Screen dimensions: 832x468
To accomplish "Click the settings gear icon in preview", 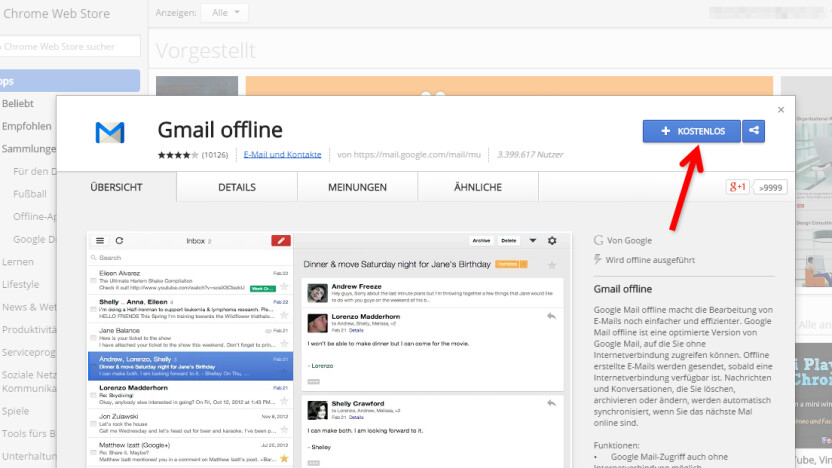I will [x=552, y=240].
